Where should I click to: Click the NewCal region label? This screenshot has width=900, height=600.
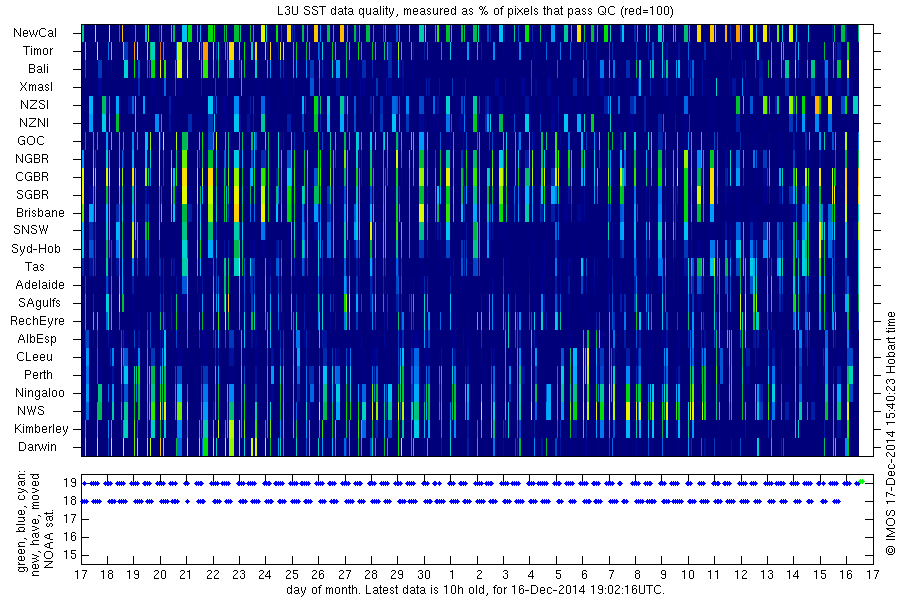coord(35,33)
